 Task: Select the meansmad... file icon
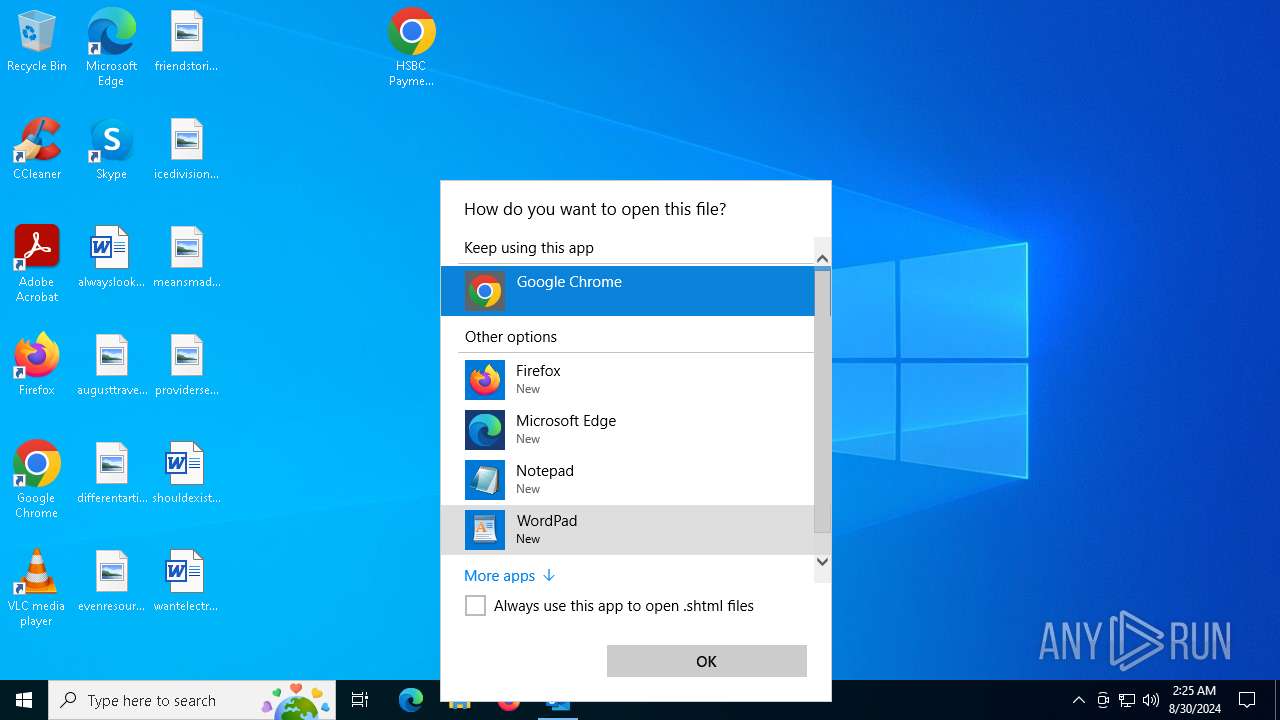point(186,258)
